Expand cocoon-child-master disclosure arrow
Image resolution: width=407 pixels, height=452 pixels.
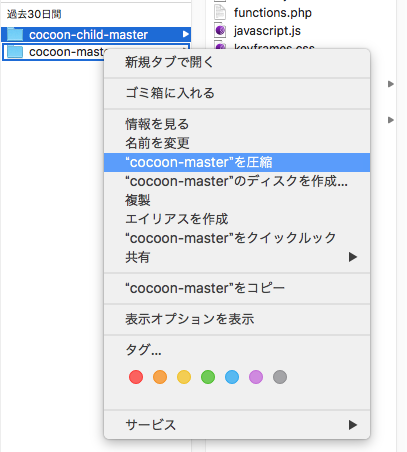click(x=185, y=34)
